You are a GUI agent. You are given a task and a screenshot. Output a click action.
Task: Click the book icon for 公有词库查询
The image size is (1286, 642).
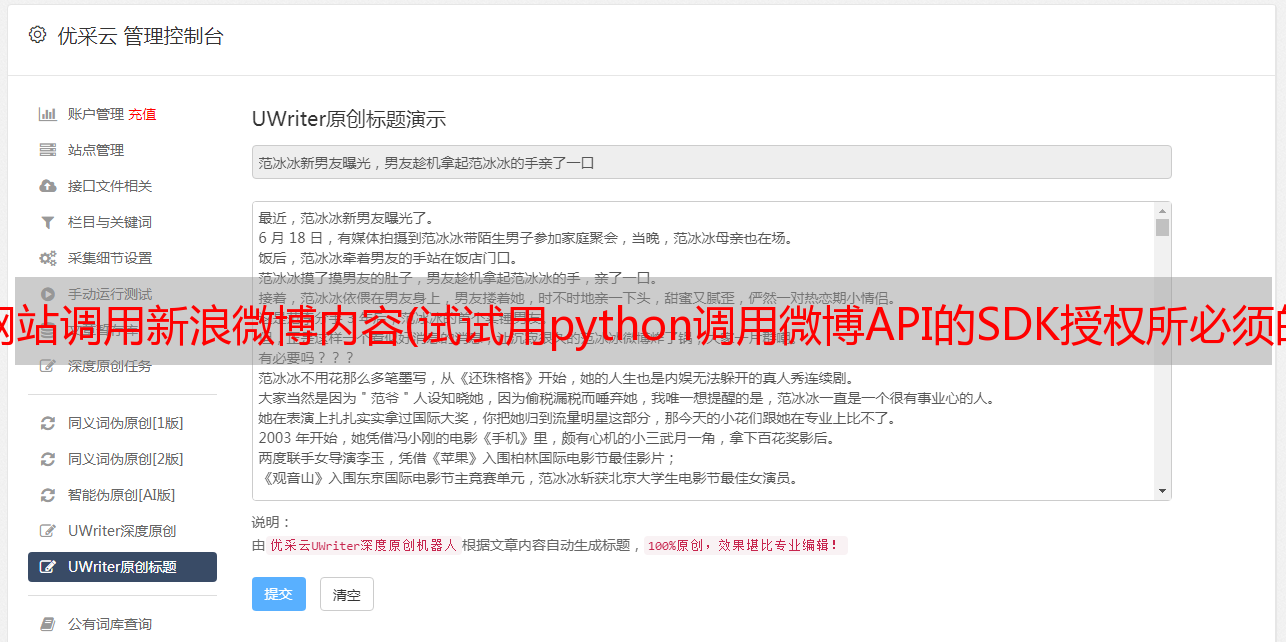click(x=47, y=624)
